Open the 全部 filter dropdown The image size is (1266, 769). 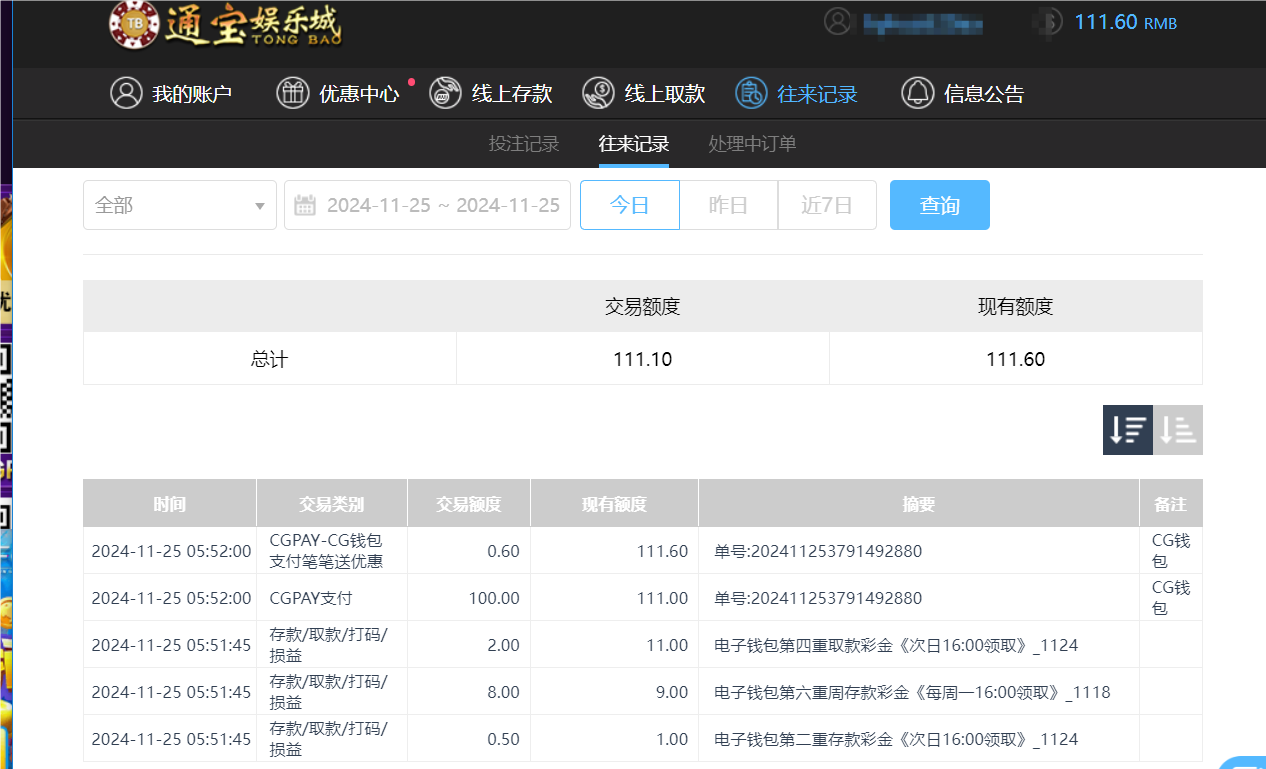click(179, 204)
